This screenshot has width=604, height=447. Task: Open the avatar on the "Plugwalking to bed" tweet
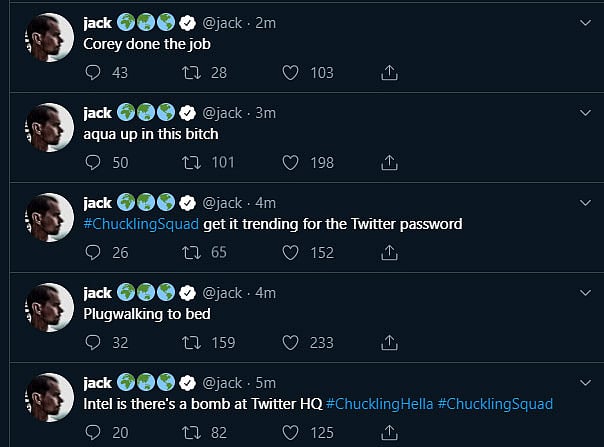tap(49, 309)
